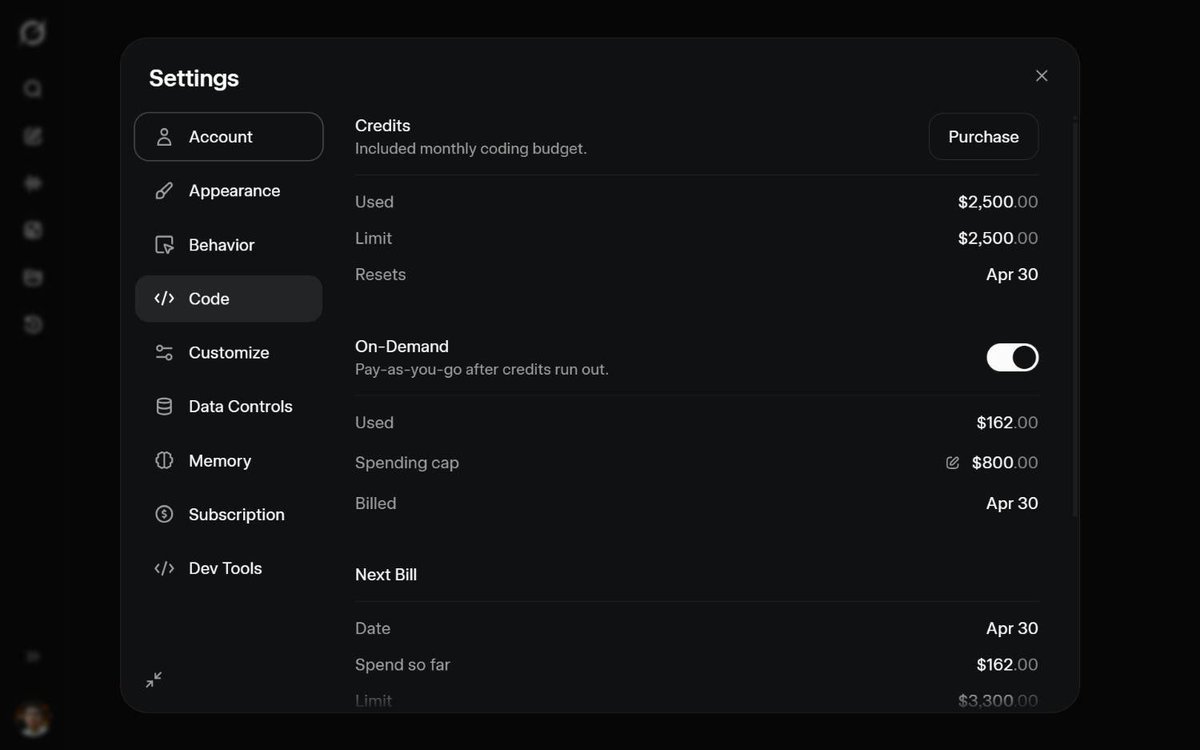Click the $800.00 spending cap value
The height and width of the screenshot is (750, 1200).
[x=1005, y=463]
